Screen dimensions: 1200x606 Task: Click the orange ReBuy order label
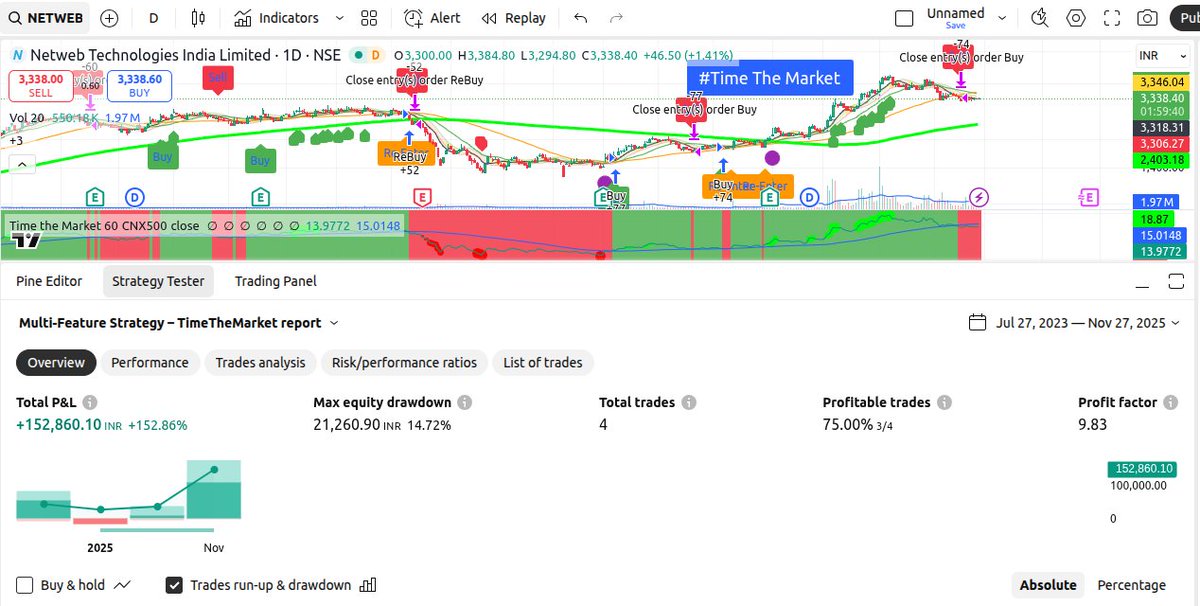(x=407, y=155)
